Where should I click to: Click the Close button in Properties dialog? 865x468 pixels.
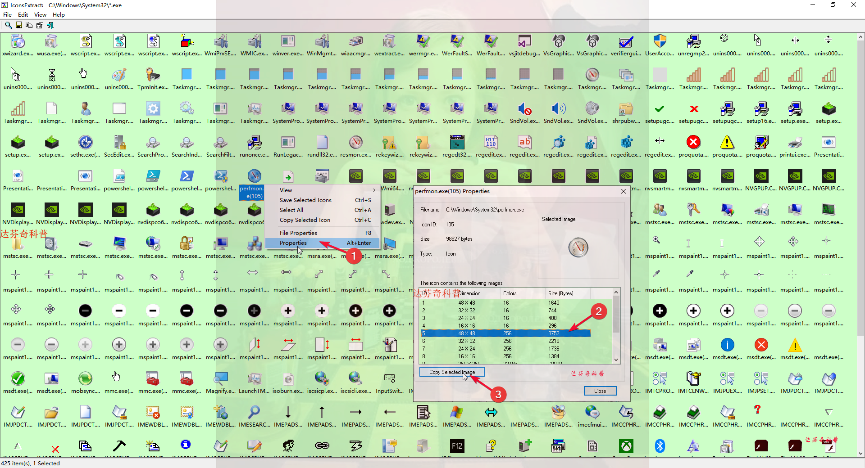click(x=600, y=391)
